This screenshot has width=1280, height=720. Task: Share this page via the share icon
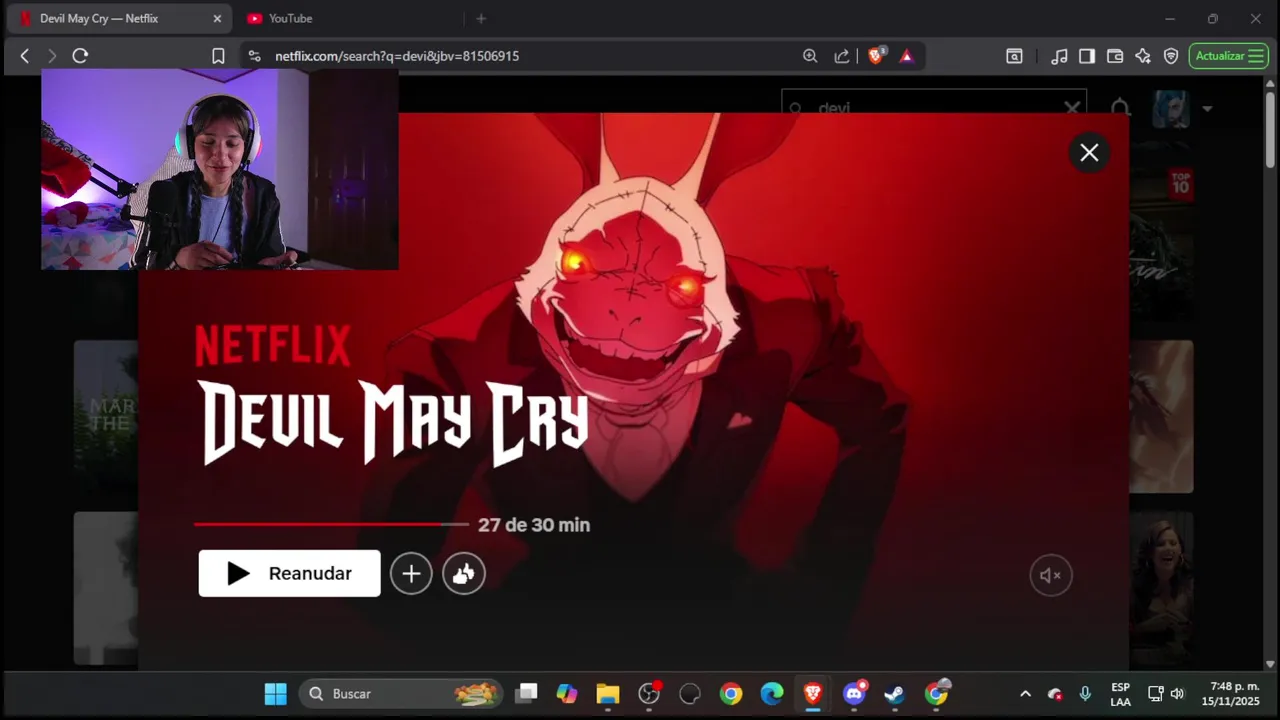pyautogui.click(x=842, y=56)
